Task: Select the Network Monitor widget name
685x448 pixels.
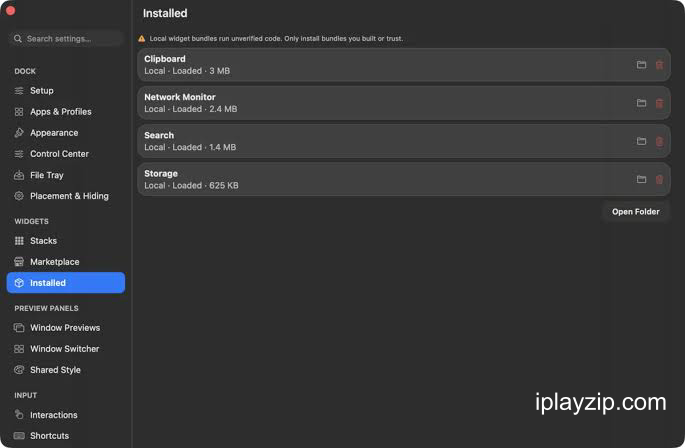Action: 180,97
